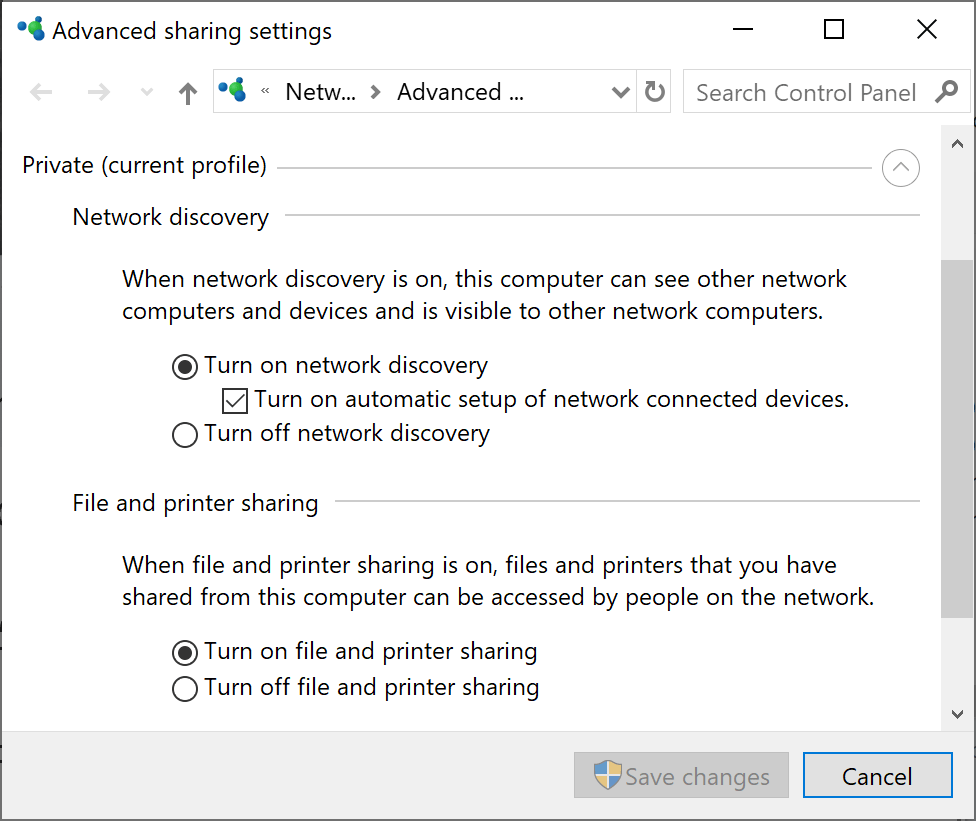The height and width of the screenshot is (821, 976).
Task: Click the Advanced breadcrumb item
Action: (458, 91)
